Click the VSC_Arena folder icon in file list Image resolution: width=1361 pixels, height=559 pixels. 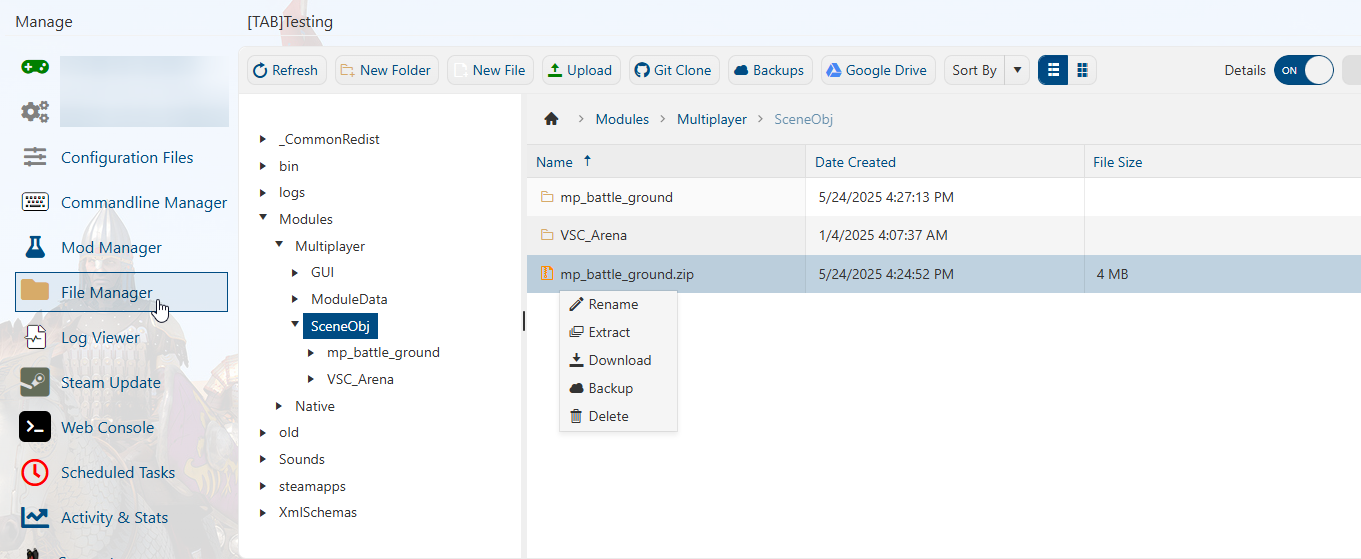pyautogui.click(x=547, y=235)
